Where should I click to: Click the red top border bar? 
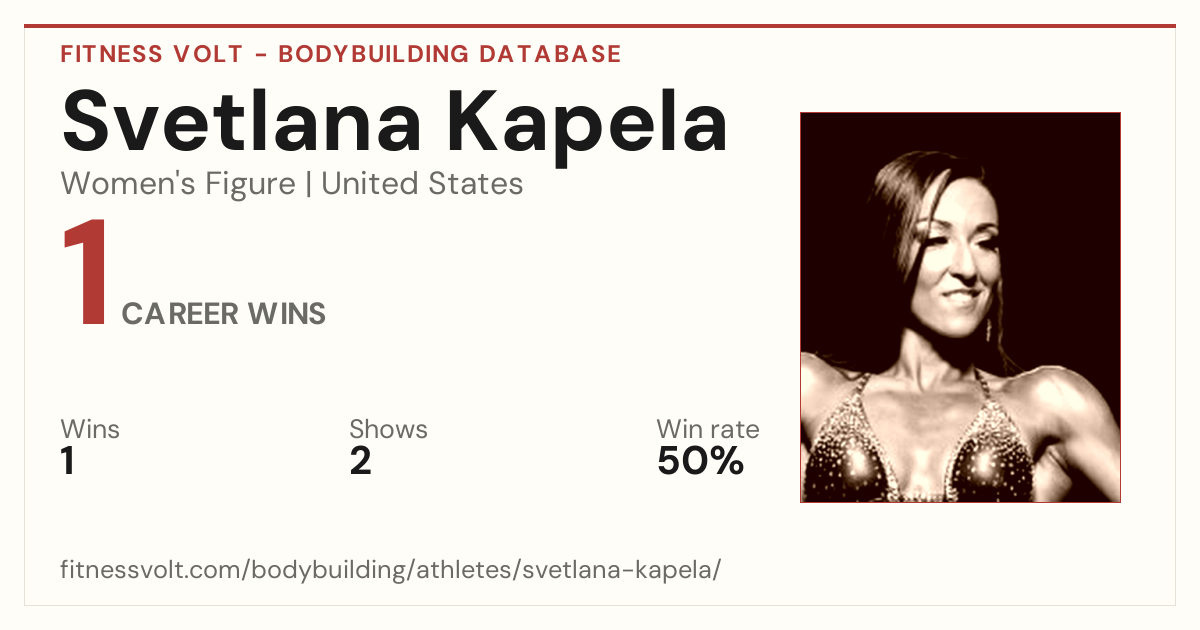tap(600, 26)
